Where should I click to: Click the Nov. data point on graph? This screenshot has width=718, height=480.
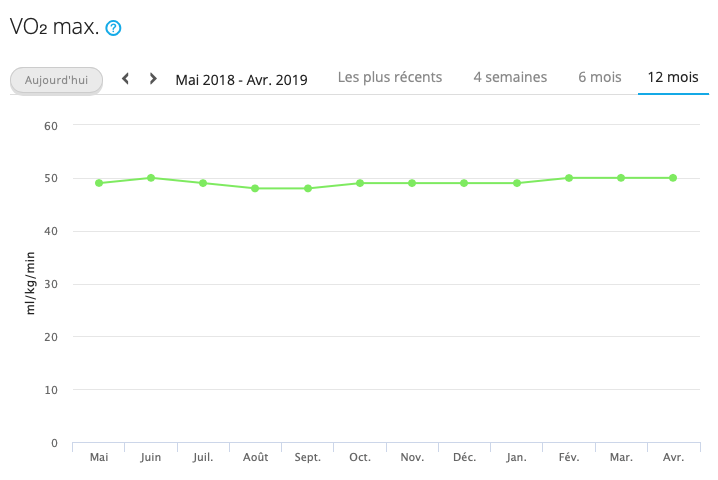(412, 183)
